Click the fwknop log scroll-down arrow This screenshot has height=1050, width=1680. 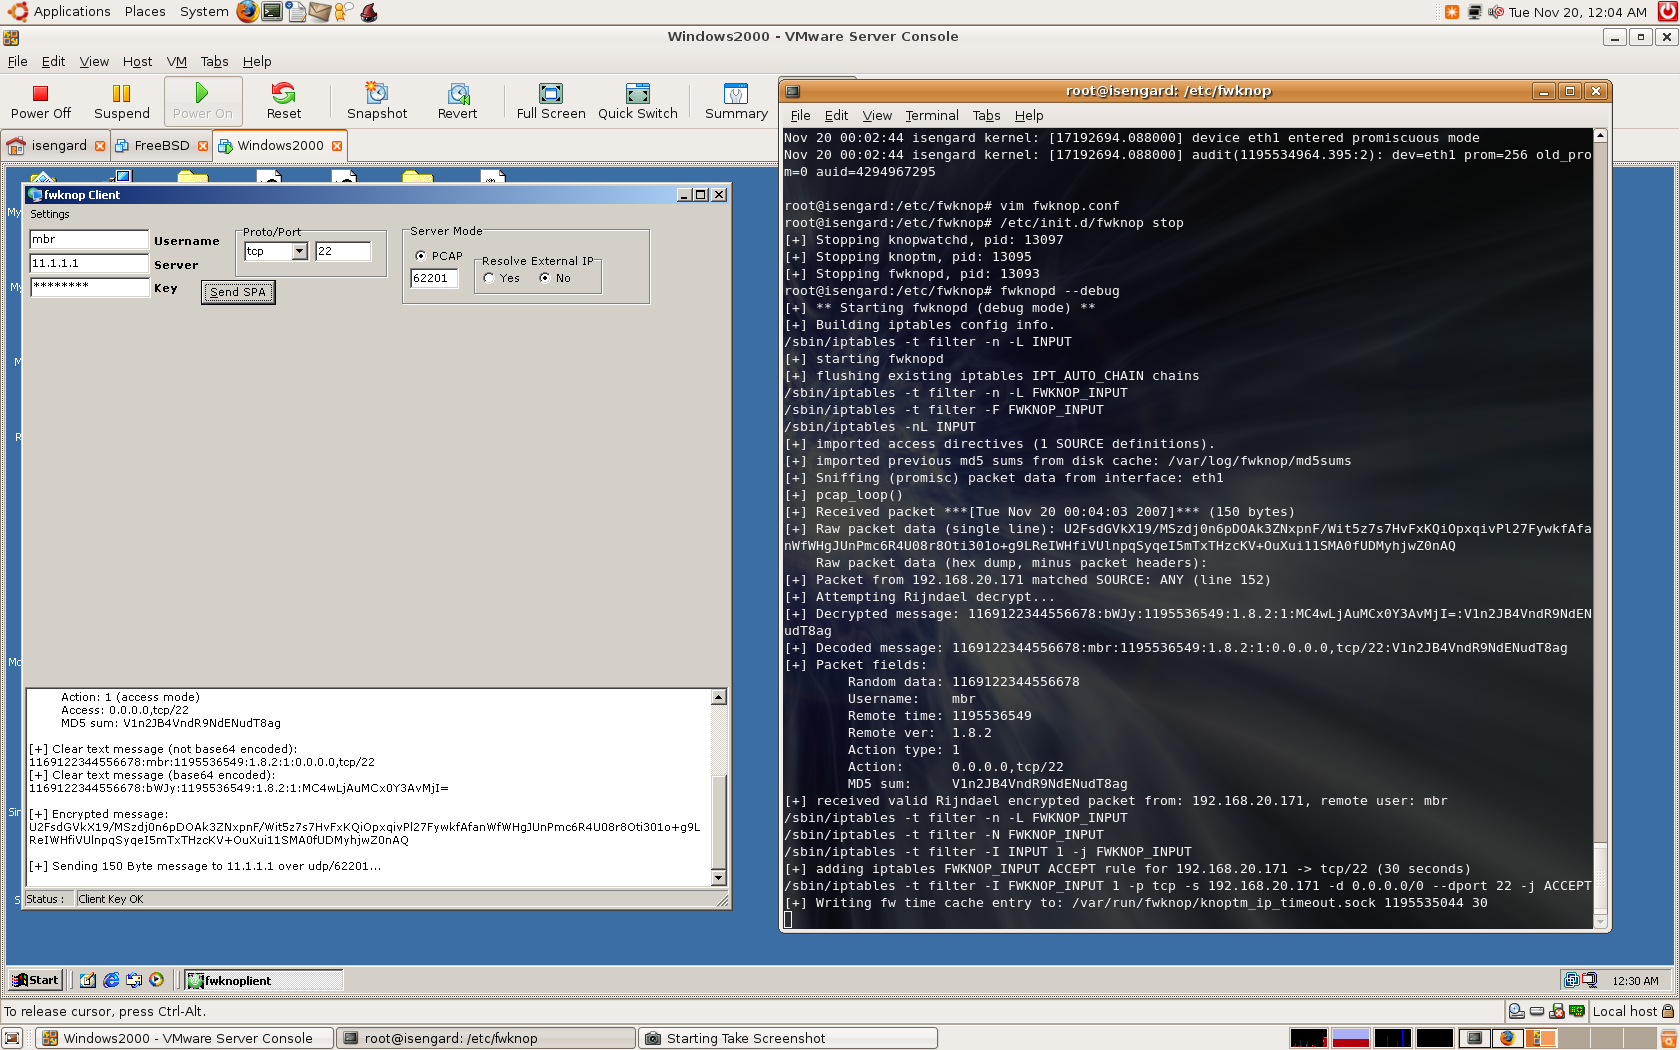pyautogui.click(x=718, y=877)
